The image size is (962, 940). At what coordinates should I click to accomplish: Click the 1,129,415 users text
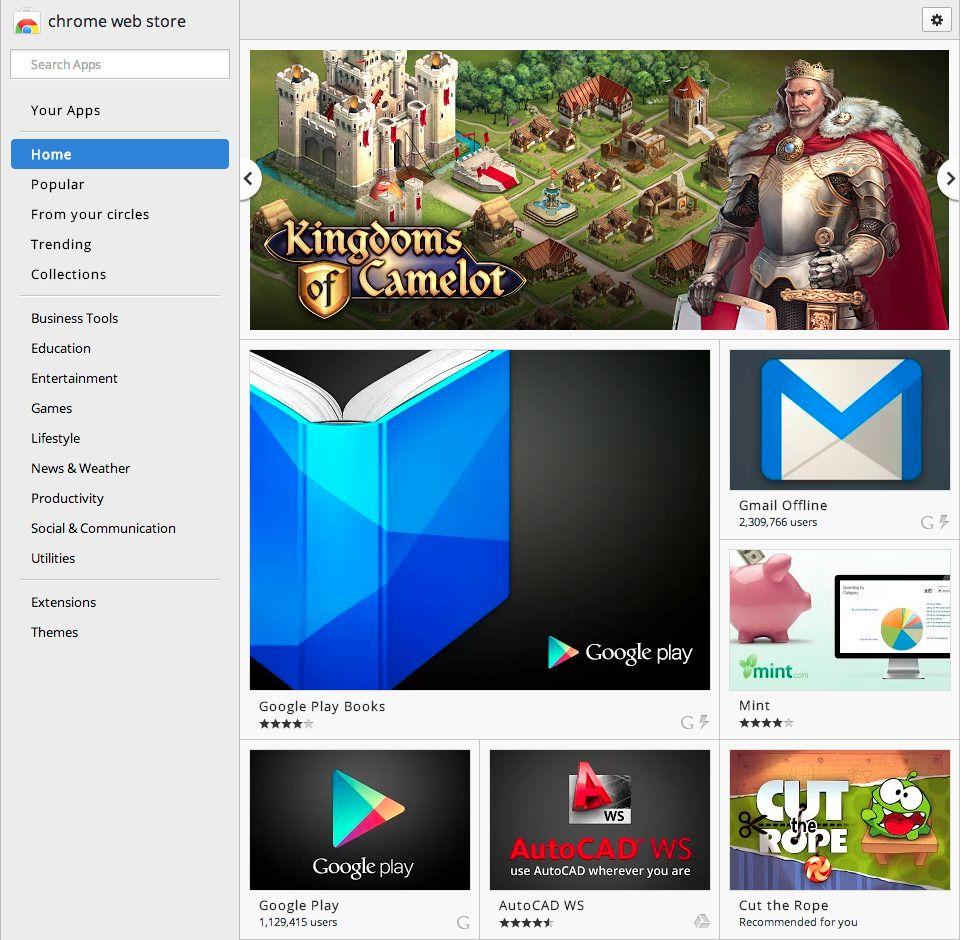[x=298, y=922]
